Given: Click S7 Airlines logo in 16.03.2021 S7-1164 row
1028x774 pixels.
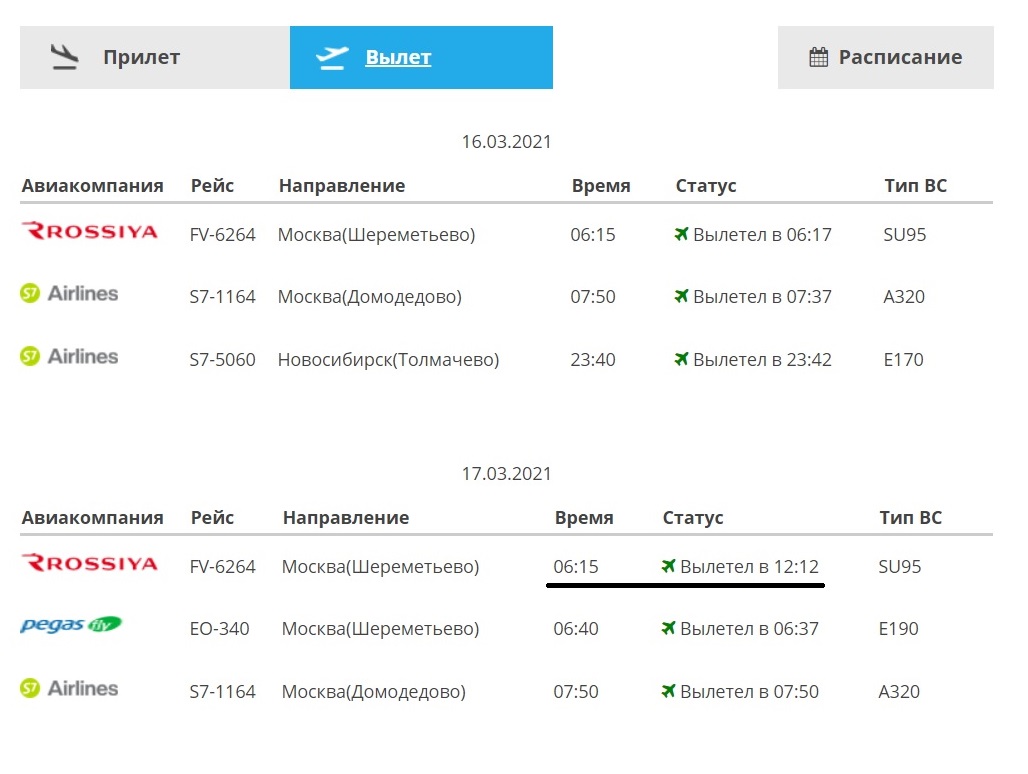Looking at the screenshot, I should (x=69, y=294).
